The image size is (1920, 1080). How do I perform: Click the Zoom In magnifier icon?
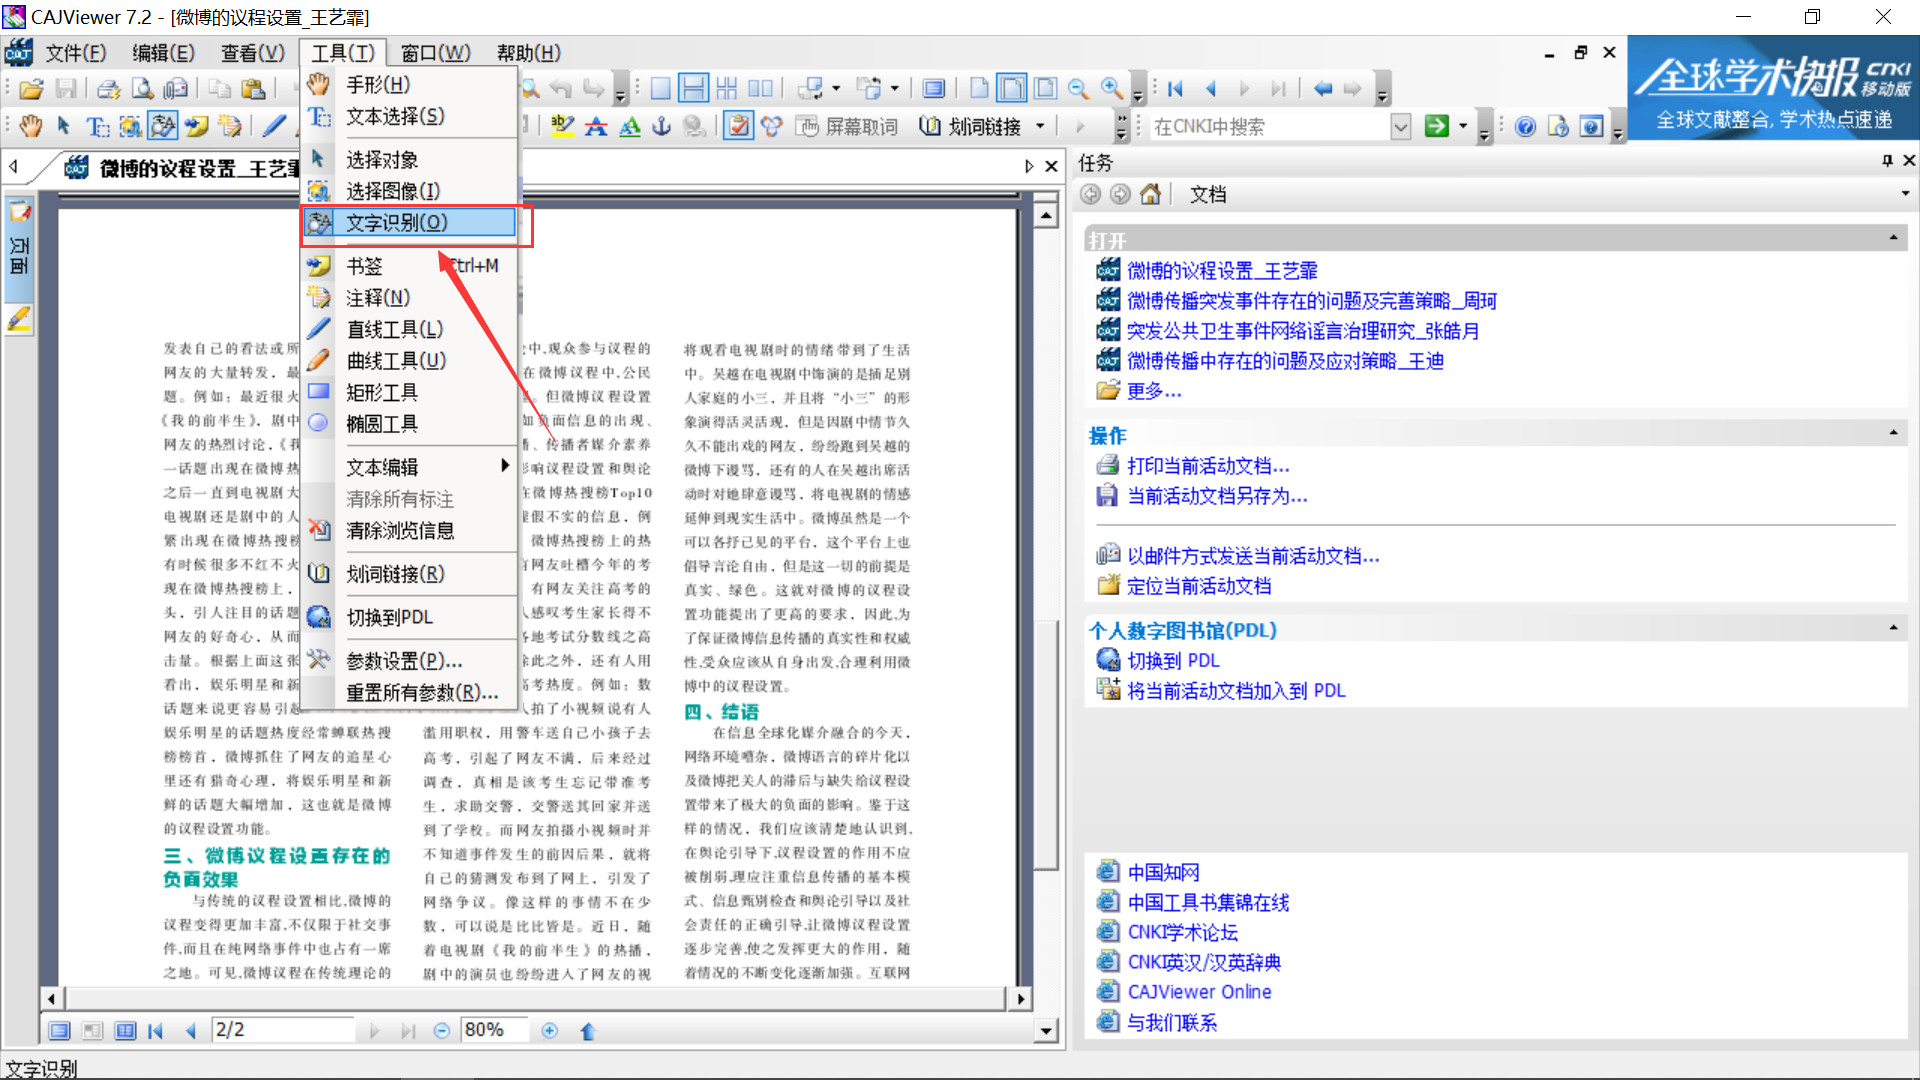pos(1112,88)
